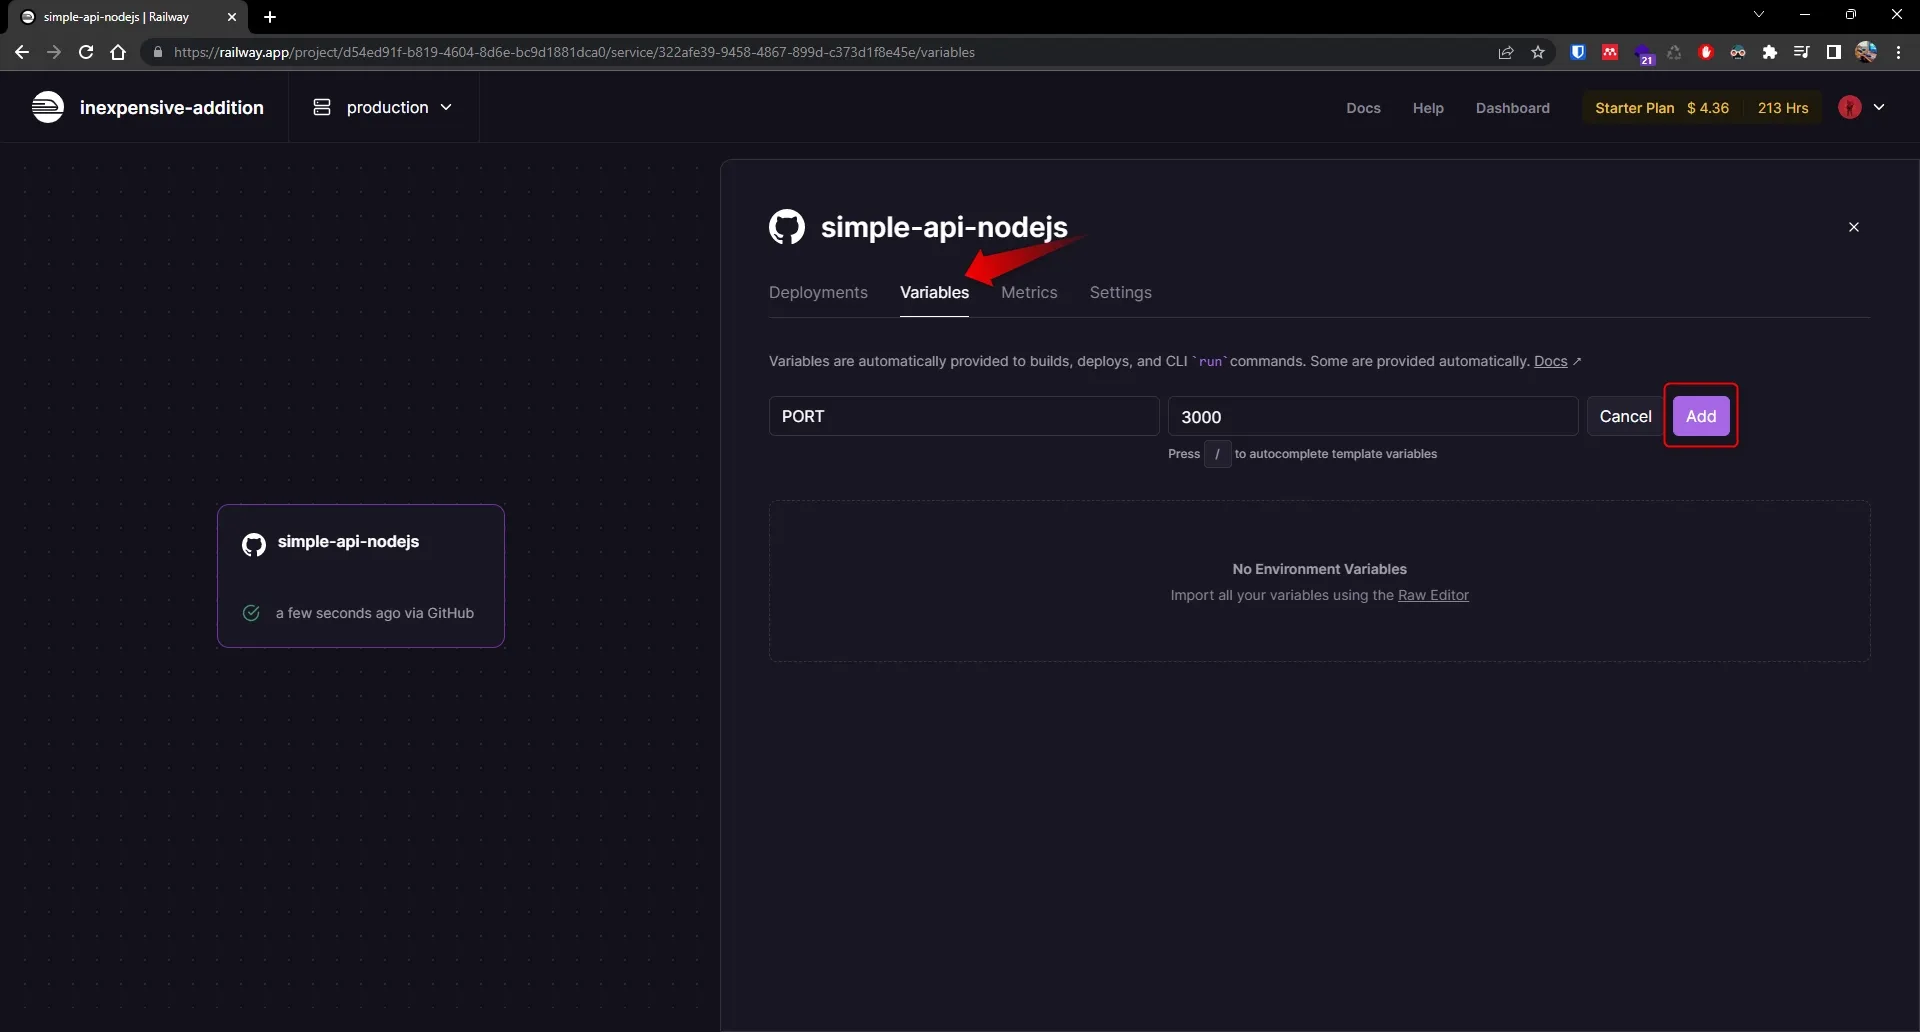Click the 'No Environment Variables' text
Image resolution: width=1920 pixels, height=1032 pixels.
click(x=1319, y=569)
